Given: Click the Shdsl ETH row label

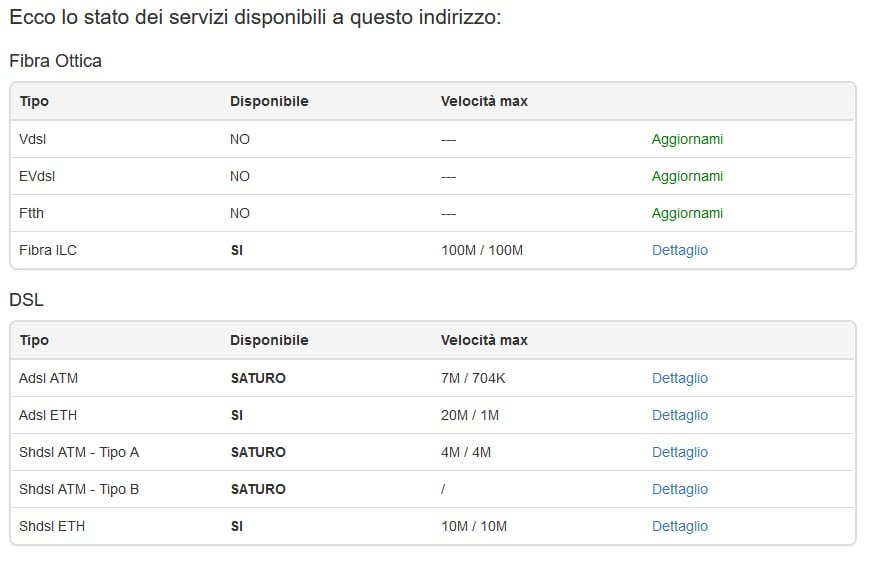Looking at the screenshot, I should [x=52, y=526].
